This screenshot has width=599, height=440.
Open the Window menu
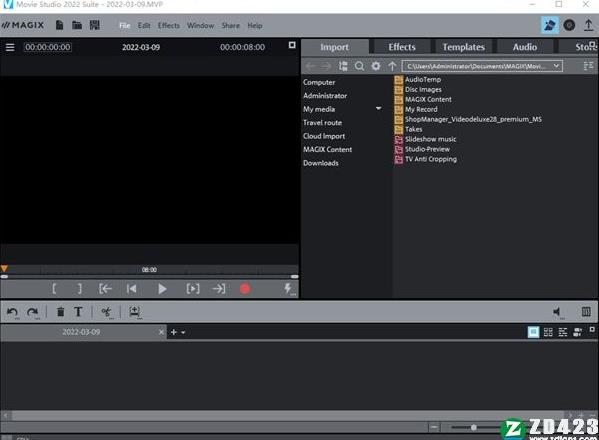200,26
